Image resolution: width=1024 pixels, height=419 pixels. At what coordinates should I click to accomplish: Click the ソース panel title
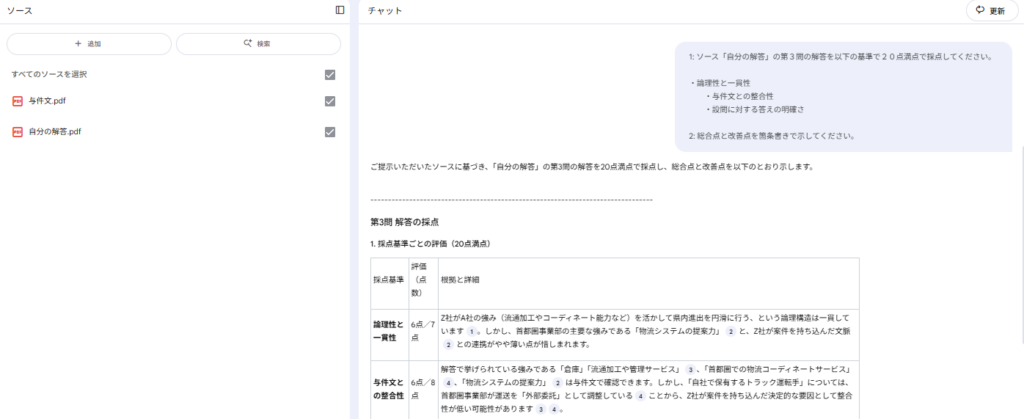tap(20, 11)
